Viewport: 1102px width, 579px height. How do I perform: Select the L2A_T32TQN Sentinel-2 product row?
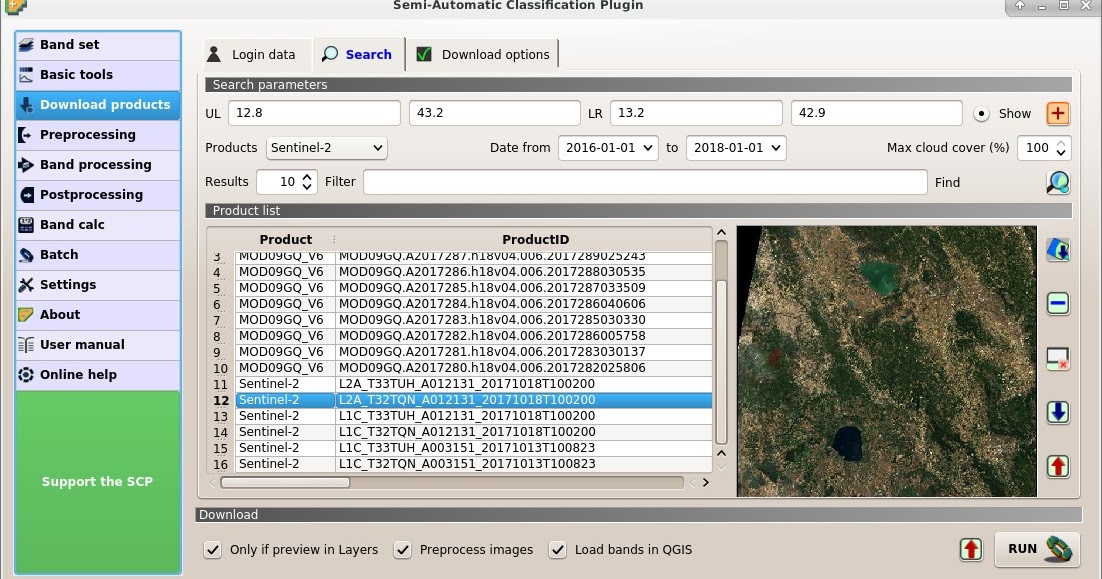(x=468, y=399)
